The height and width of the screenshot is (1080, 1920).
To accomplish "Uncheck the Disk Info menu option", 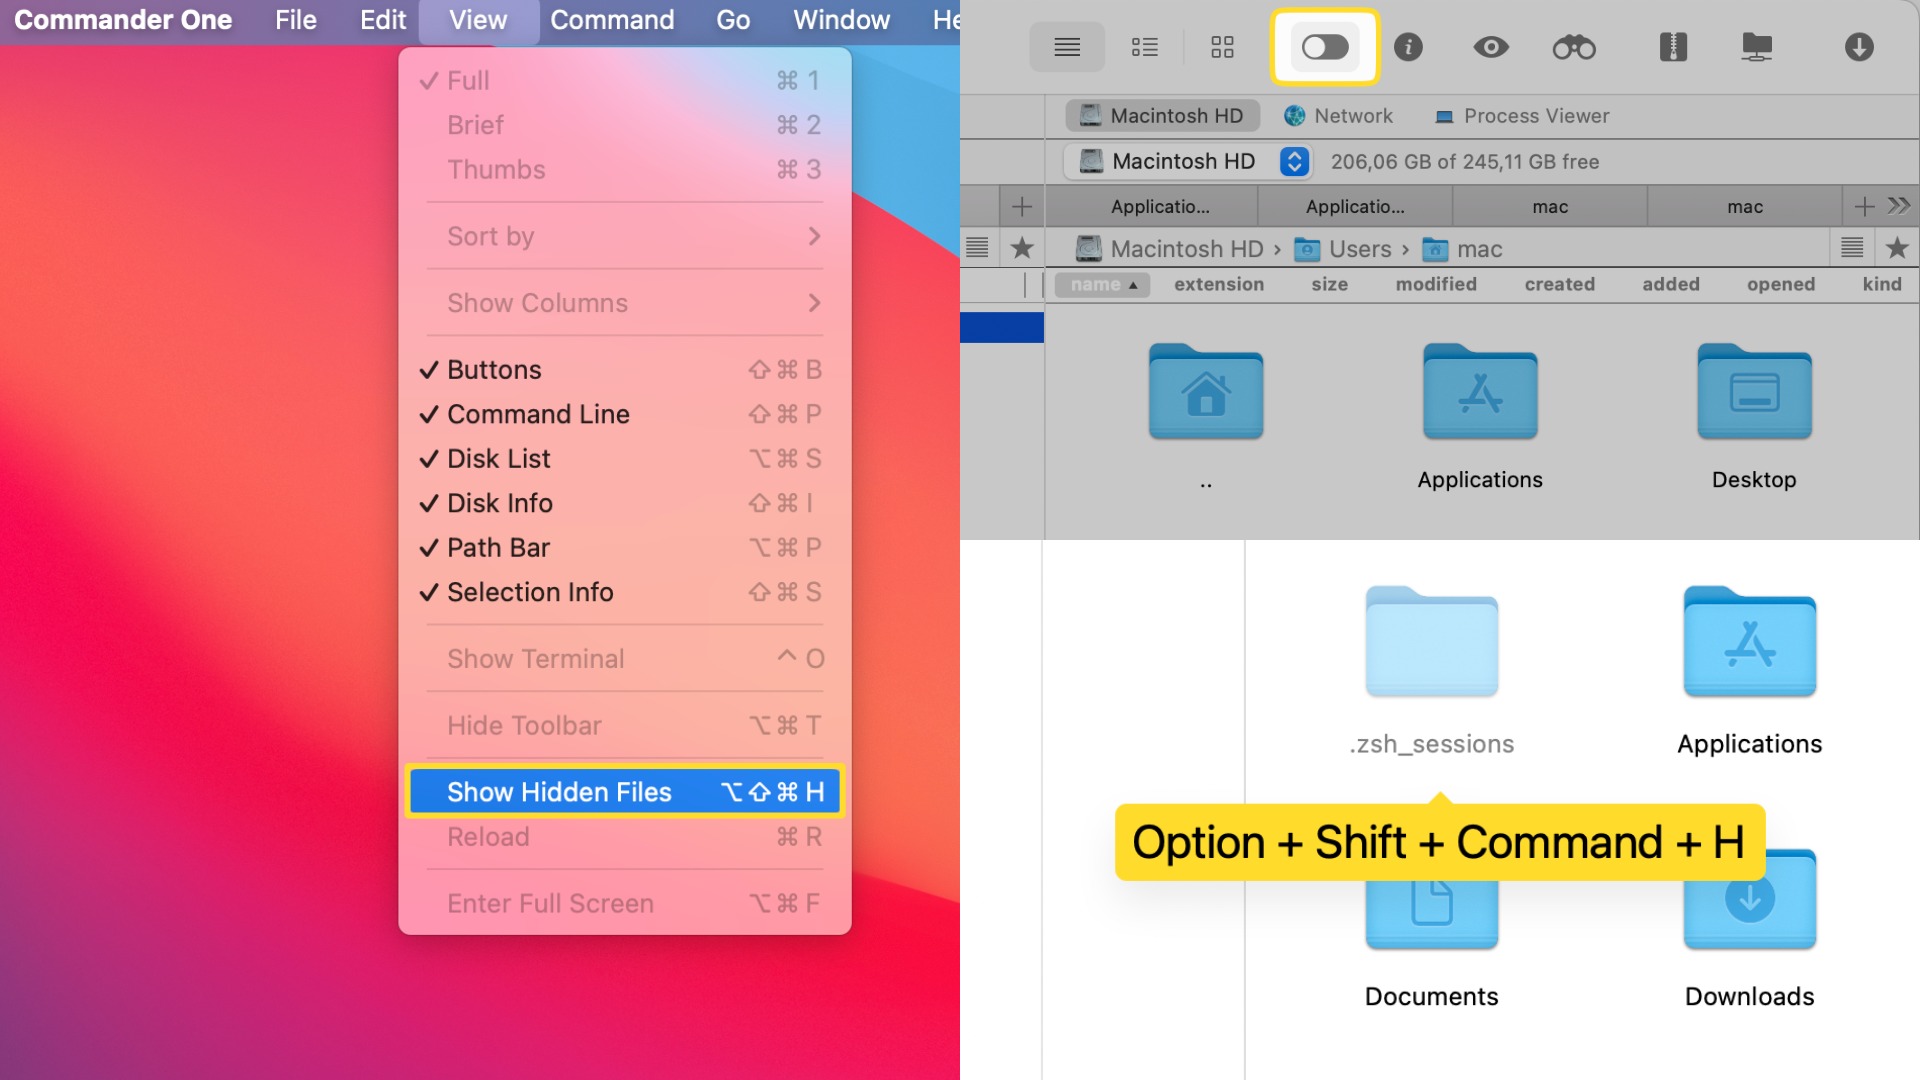I will point(499,503).
